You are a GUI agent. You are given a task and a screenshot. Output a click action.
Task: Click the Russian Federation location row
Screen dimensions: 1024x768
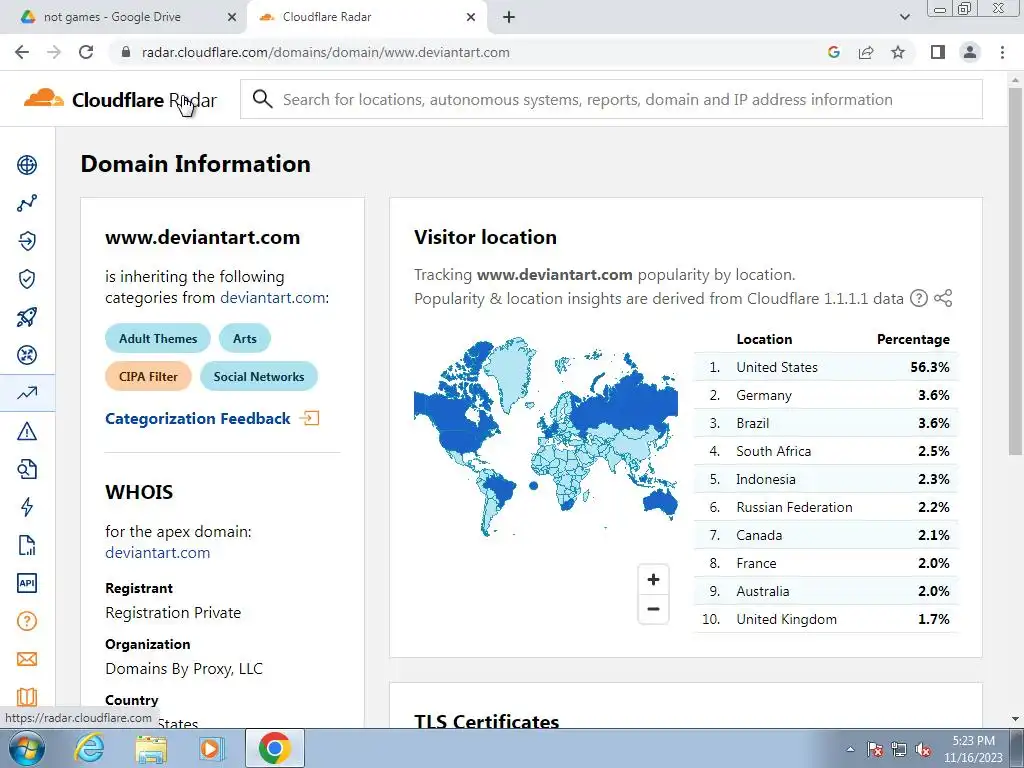point(826,507)
